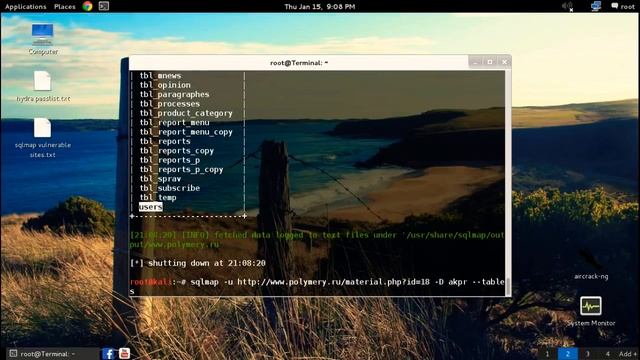Open the YouTube icon in bottom panel

point(124,353)
